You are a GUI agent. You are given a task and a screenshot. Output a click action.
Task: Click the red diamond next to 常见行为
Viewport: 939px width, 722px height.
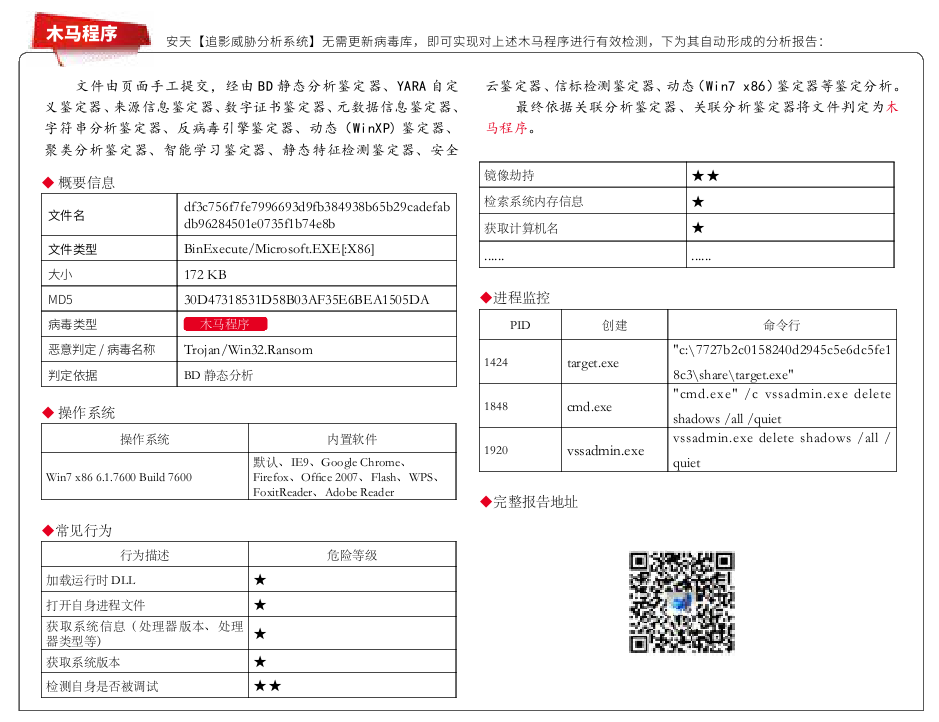pyautogui.click(x=48, y=531)
